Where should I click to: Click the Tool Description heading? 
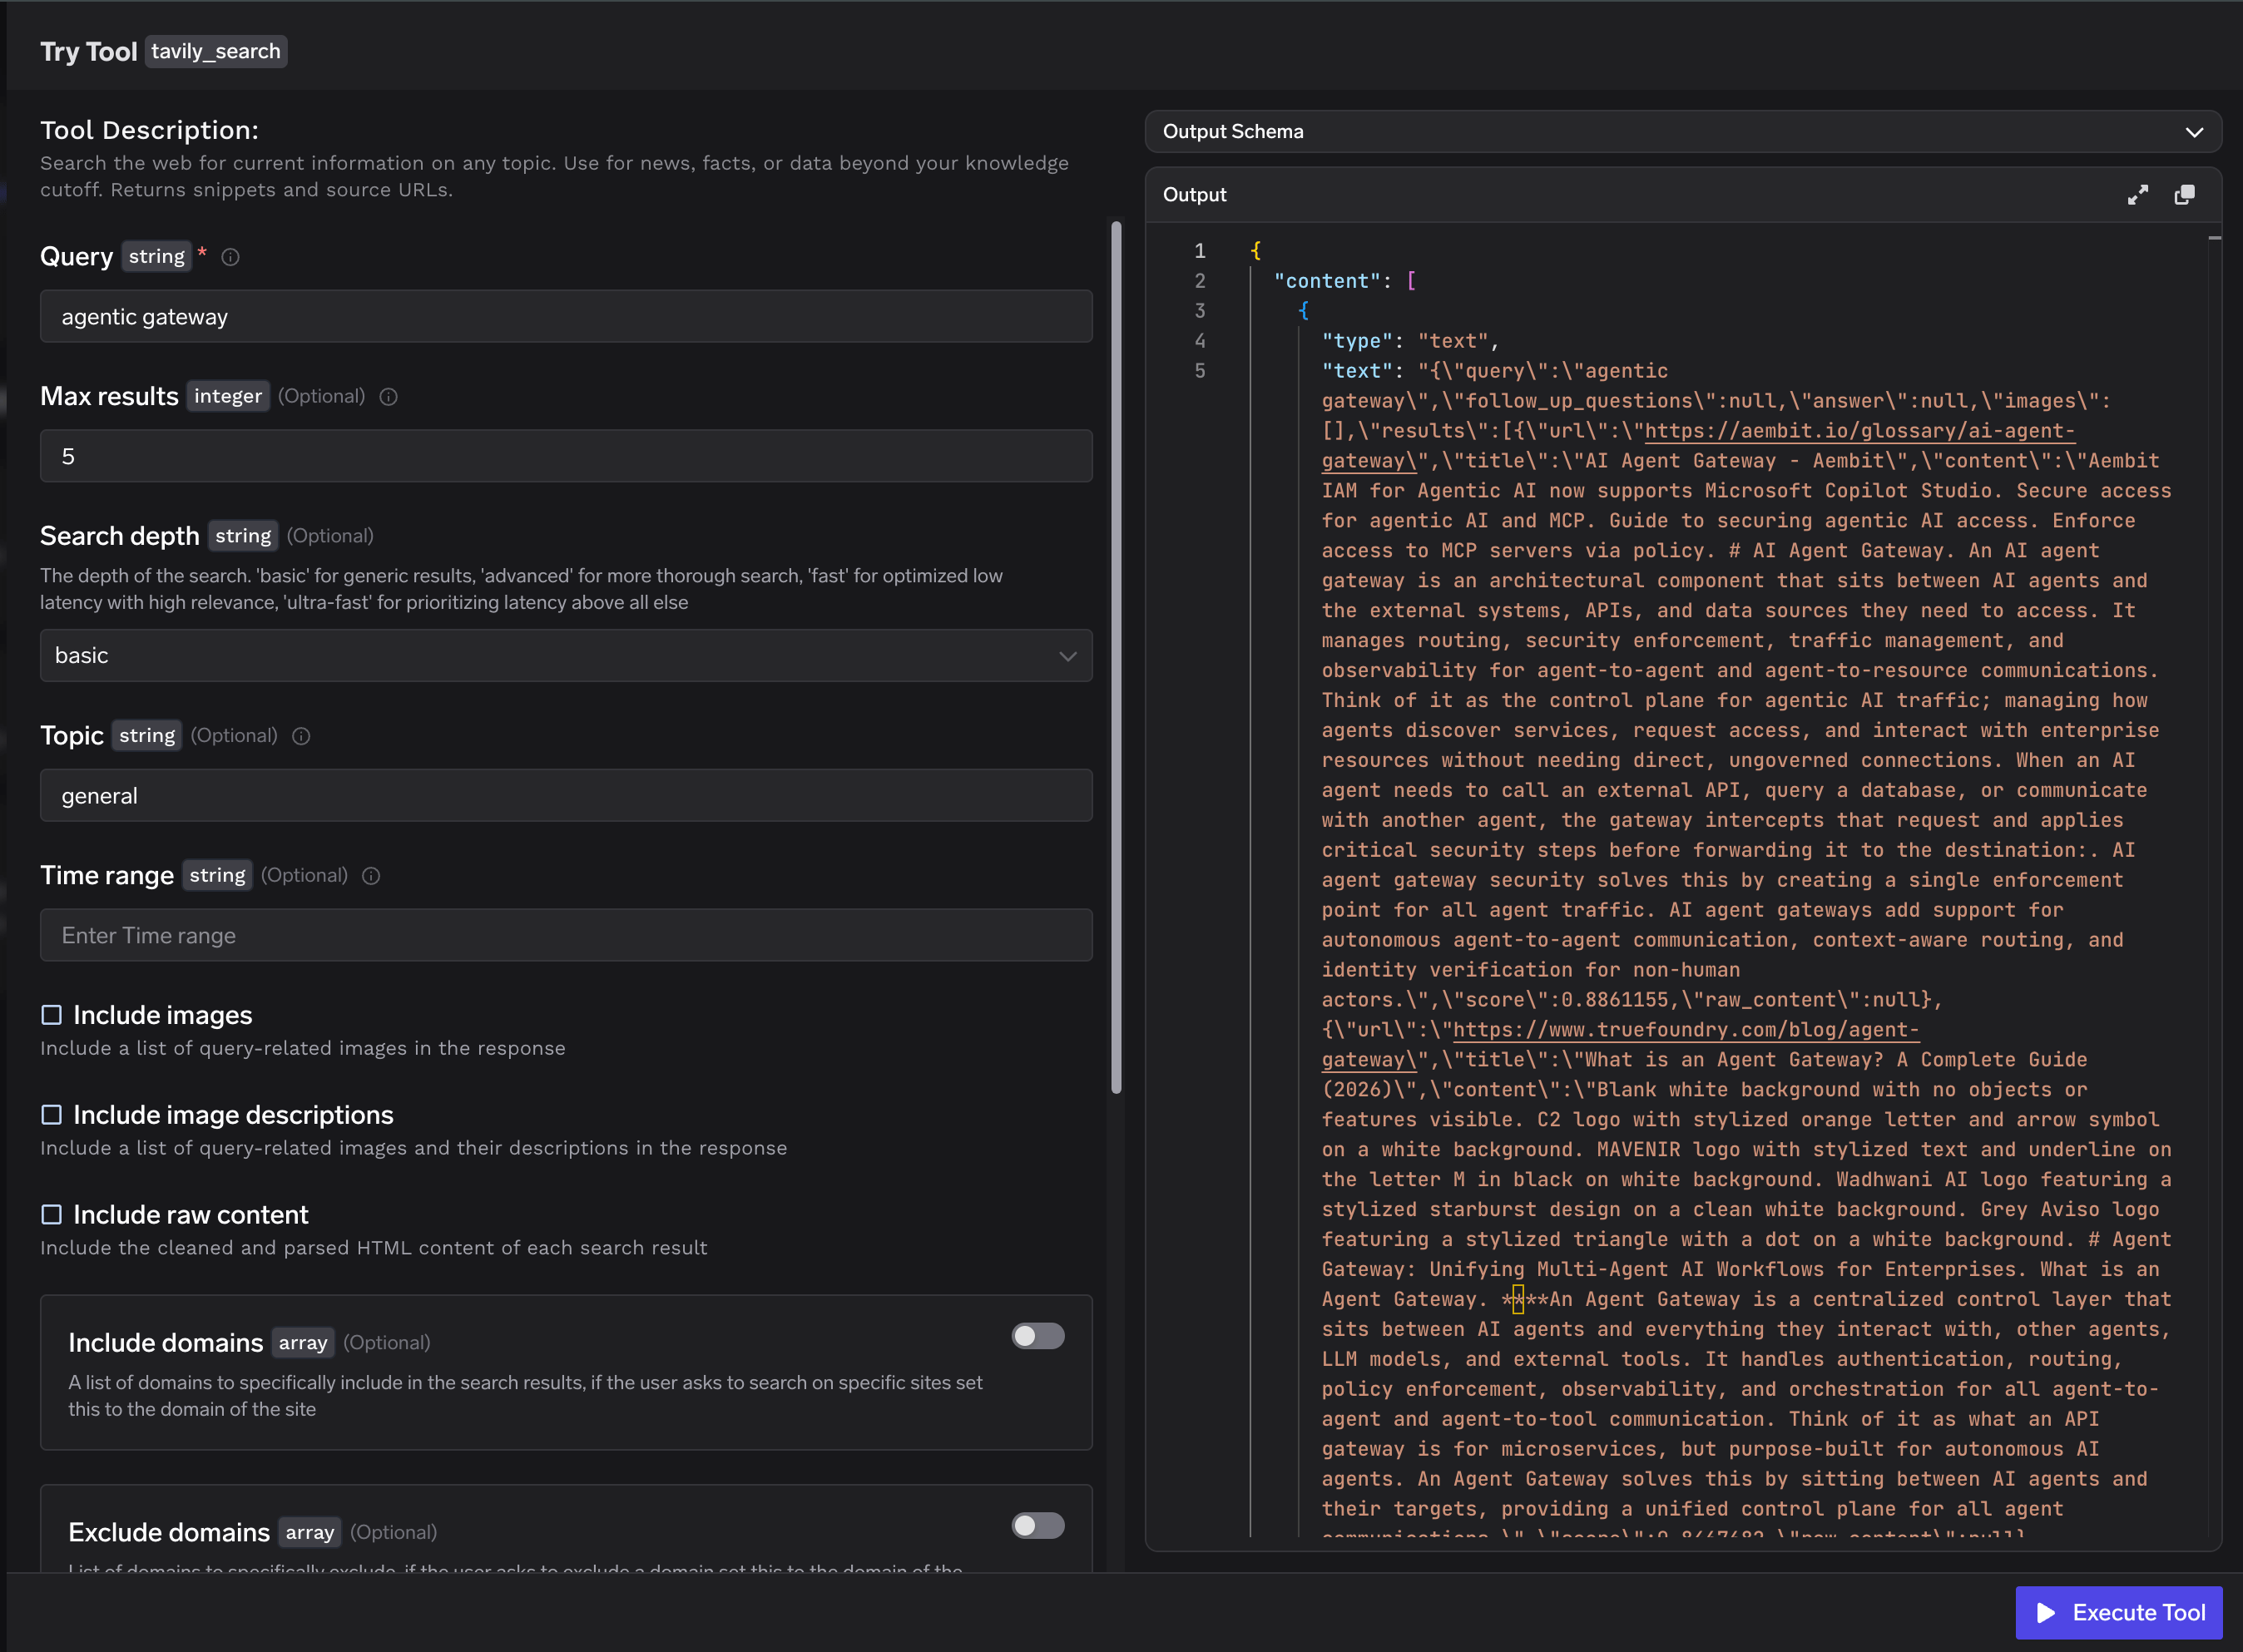(x=149, y=130)
